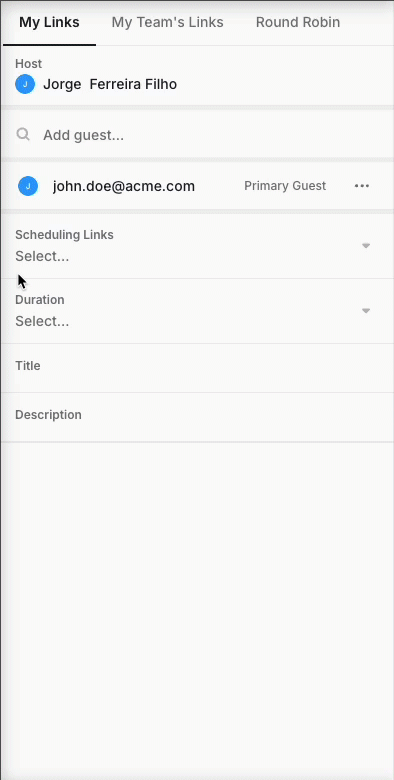The image size is (394, 780).
Task: Click Scheduling Links Select... placeholder
Action: coord(42,256)
